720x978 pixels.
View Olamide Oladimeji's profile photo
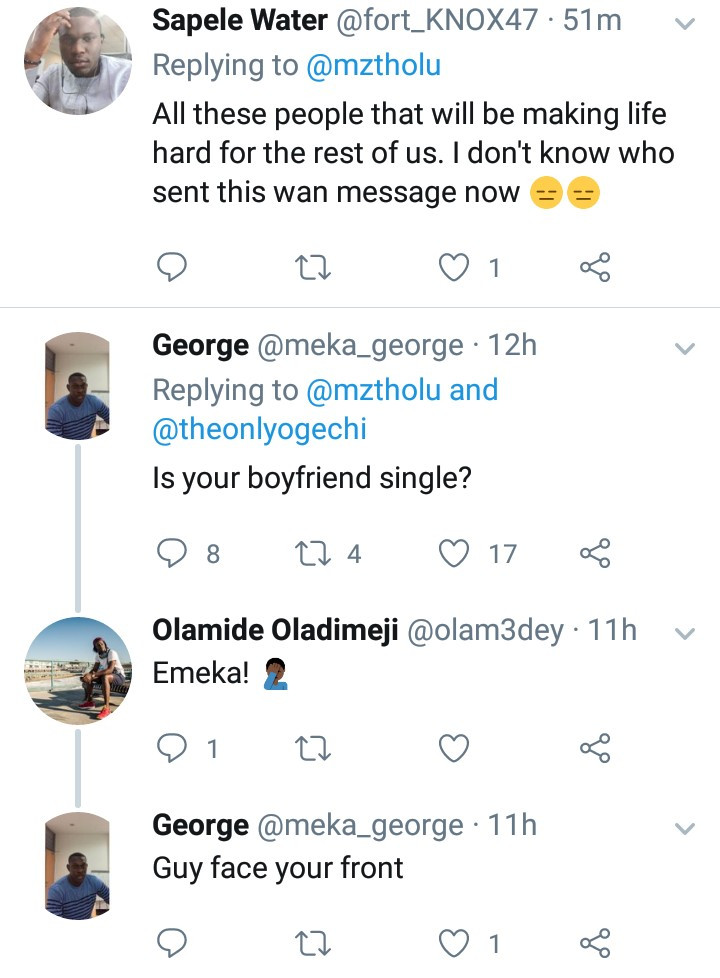(79, 668)
